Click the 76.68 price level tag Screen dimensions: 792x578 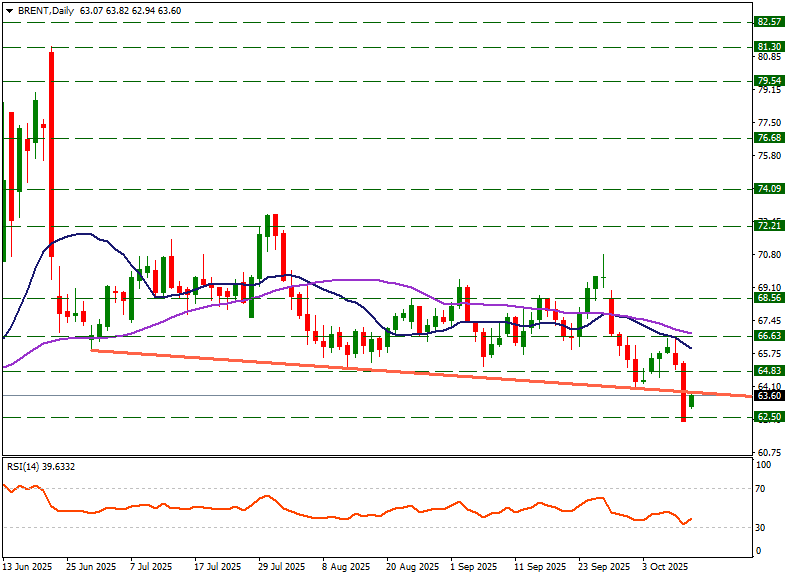tap(768, 138)
